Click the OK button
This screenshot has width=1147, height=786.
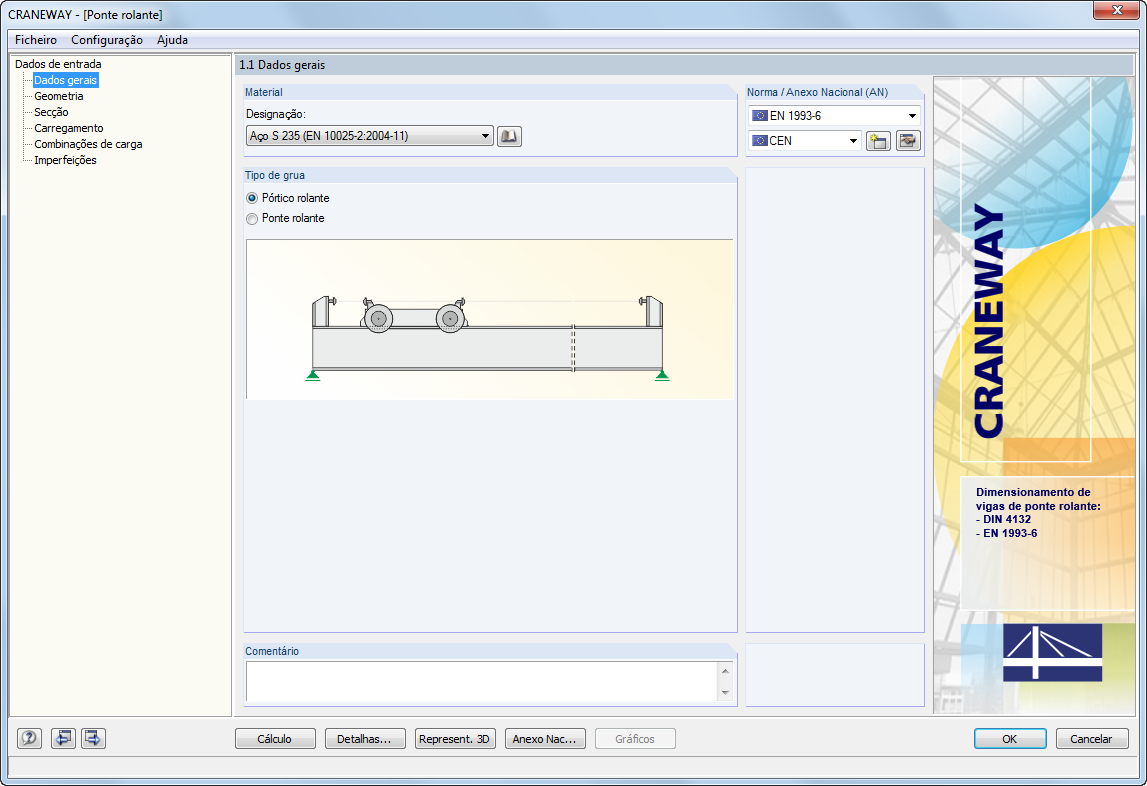[1009, 738]
